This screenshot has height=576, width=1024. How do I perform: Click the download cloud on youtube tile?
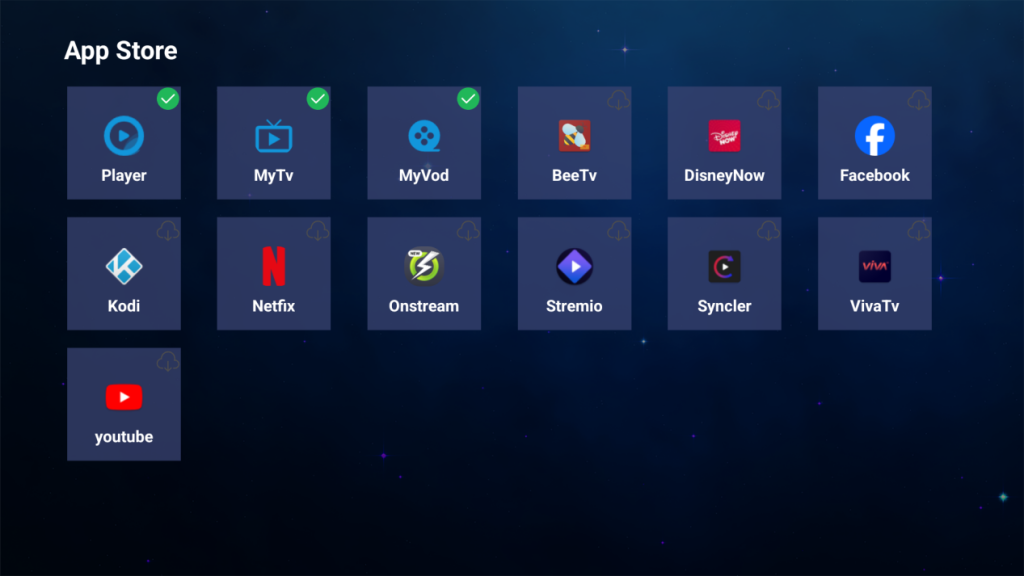[x=168, y=361]
